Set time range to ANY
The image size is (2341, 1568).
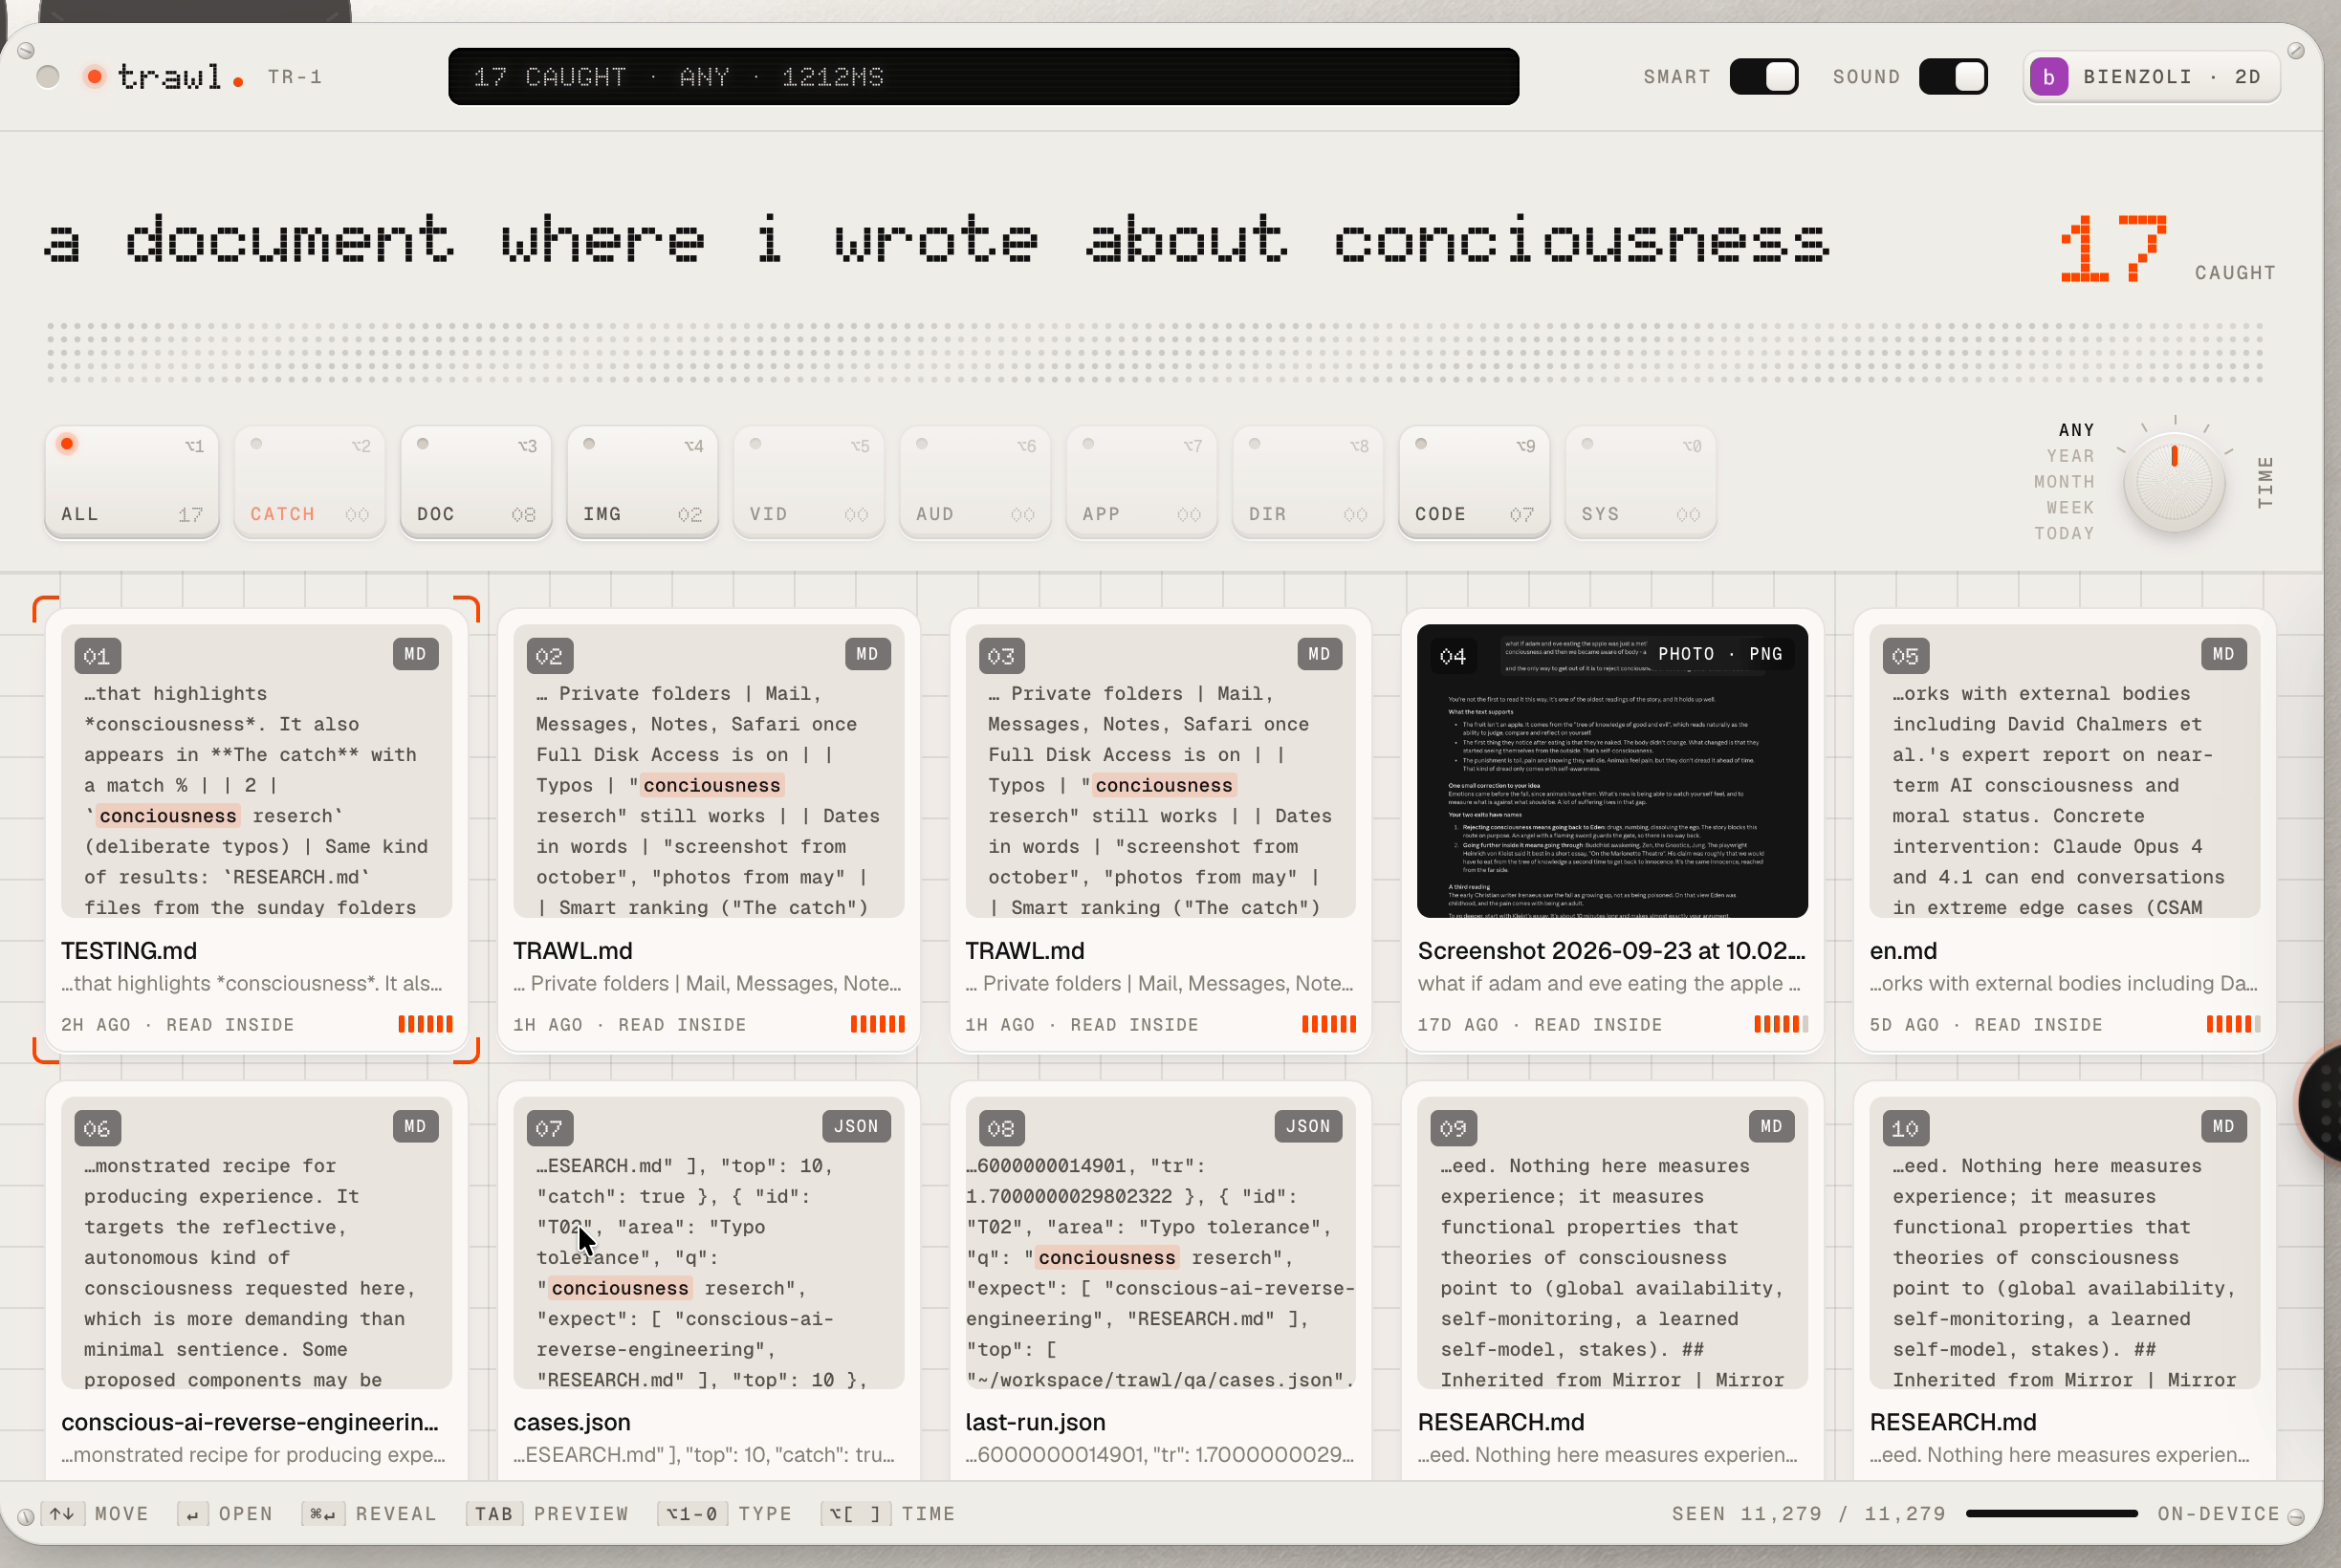point(2076,430)
